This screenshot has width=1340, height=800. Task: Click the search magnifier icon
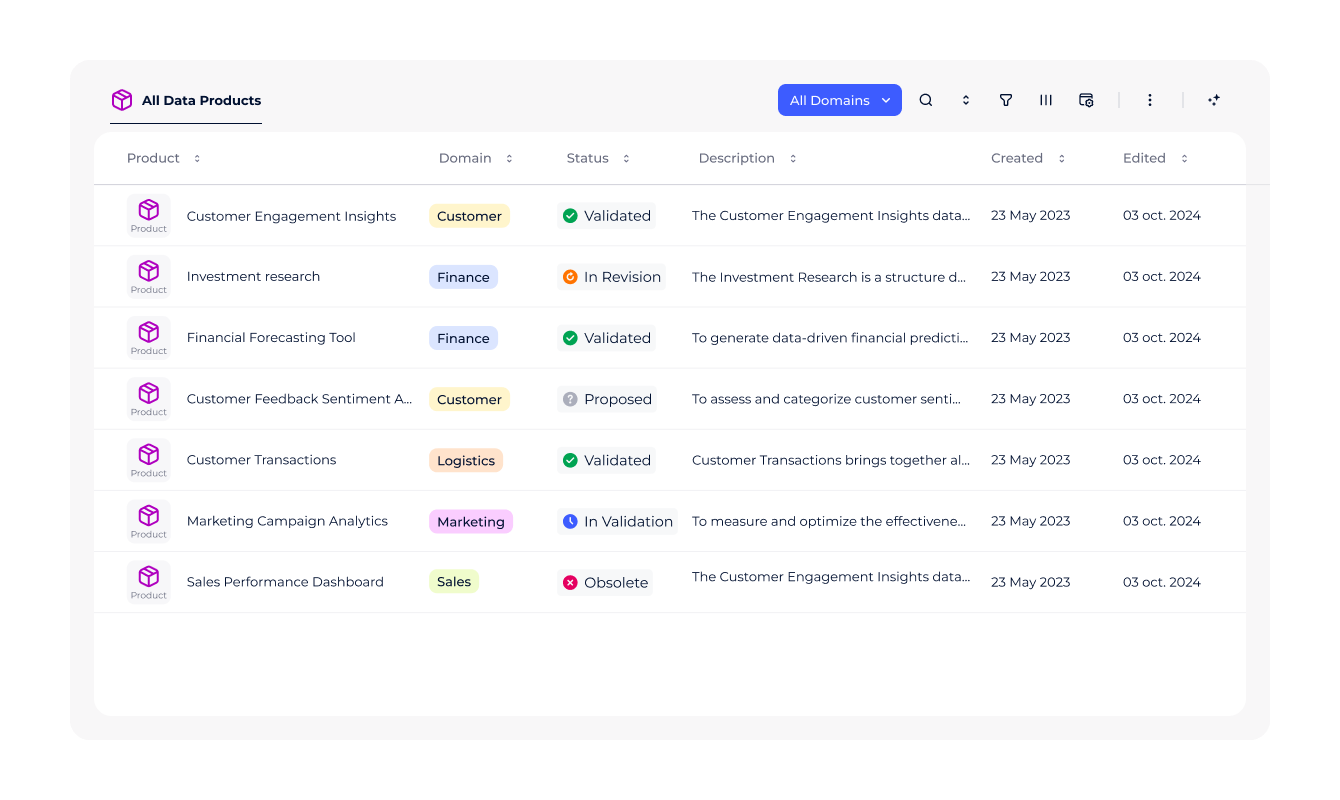click(926, 100)
